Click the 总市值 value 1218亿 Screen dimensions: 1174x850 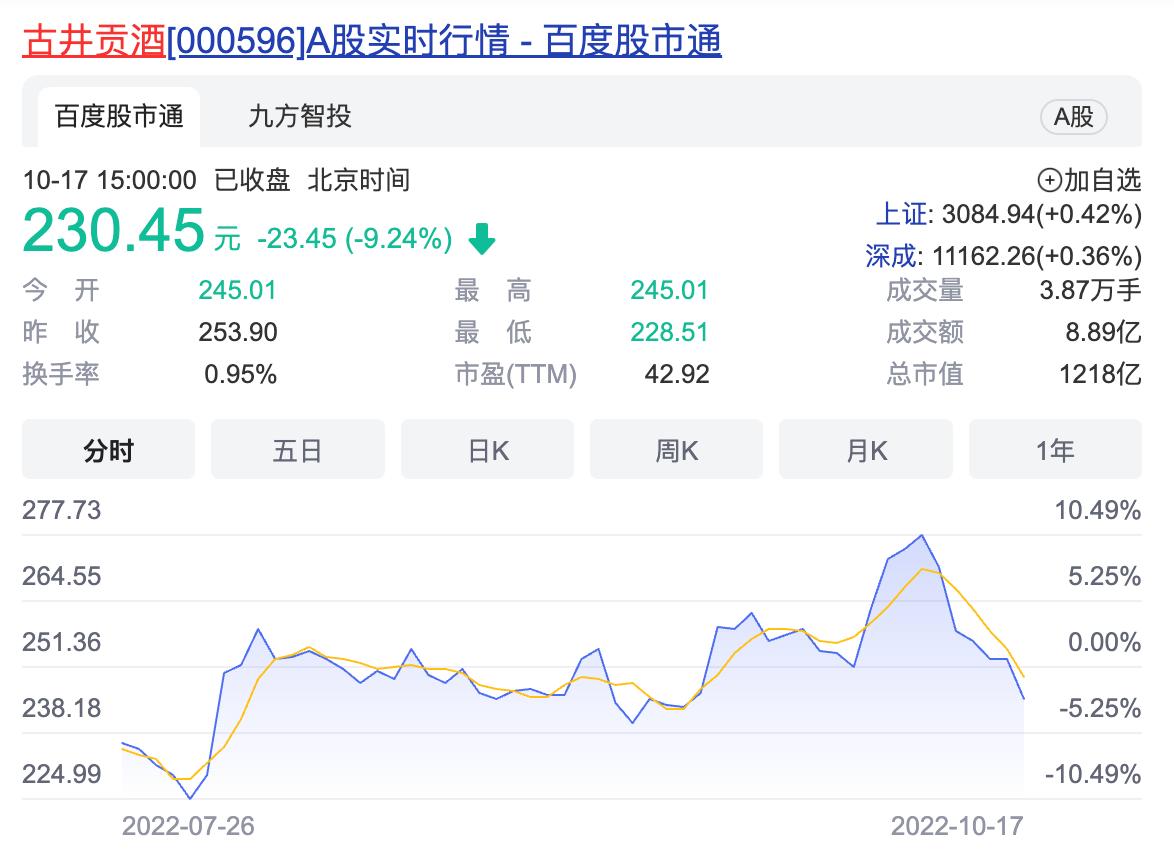[1100, 374]
